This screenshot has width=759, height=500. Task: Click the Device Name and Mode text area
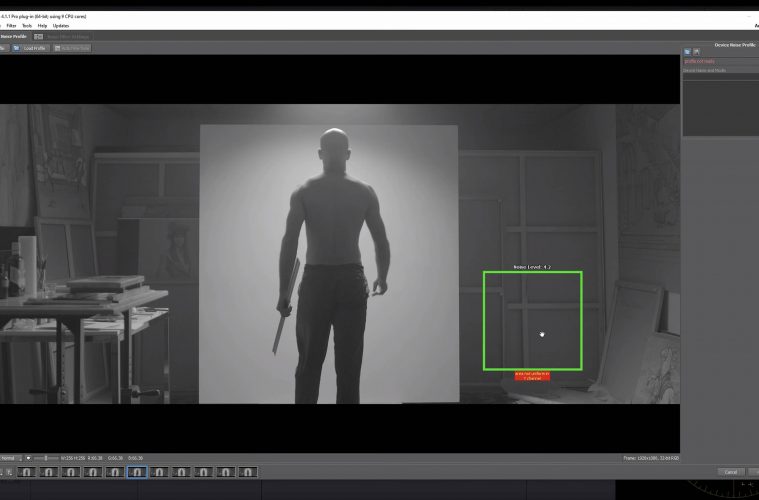click(719, 103)
